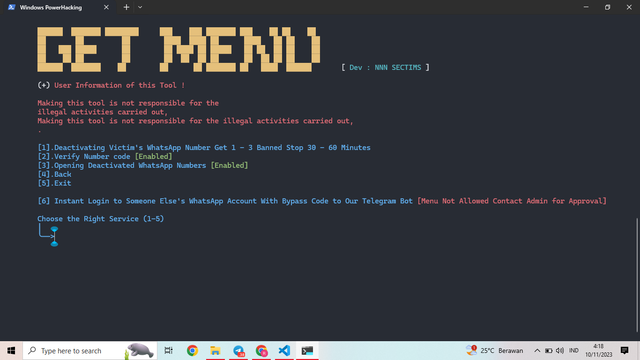The image size is (640, 360).
Task: Click the IND language indicator
Action: pyautogui.click(x=574, y=351)
